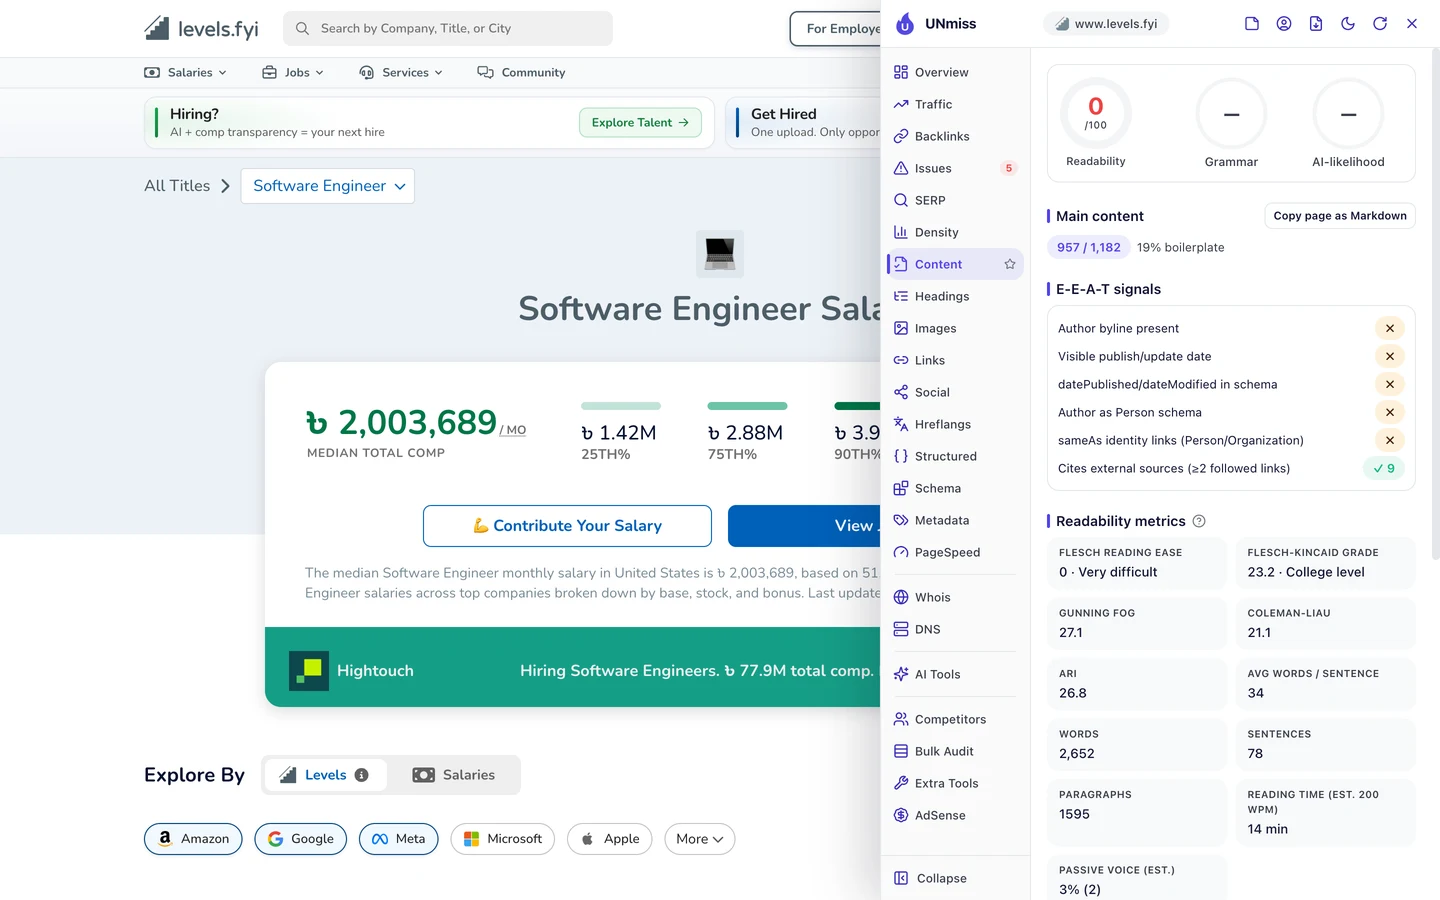Click the Social share icon in sidebar

click(901, 392)
